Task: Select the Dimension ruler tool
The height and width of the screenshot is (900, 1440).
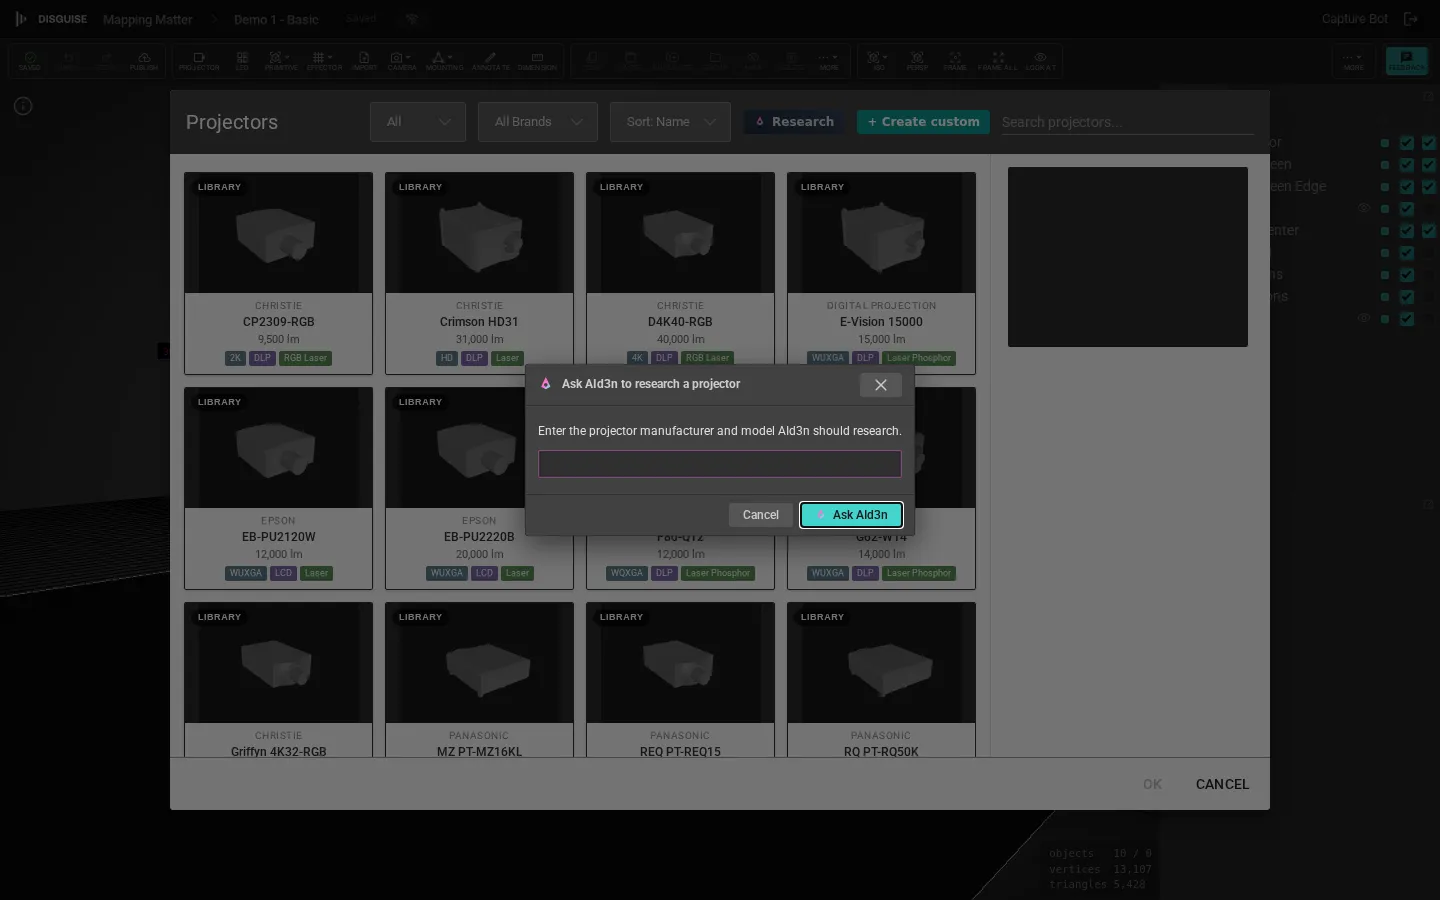Action: tap(537, 60)
